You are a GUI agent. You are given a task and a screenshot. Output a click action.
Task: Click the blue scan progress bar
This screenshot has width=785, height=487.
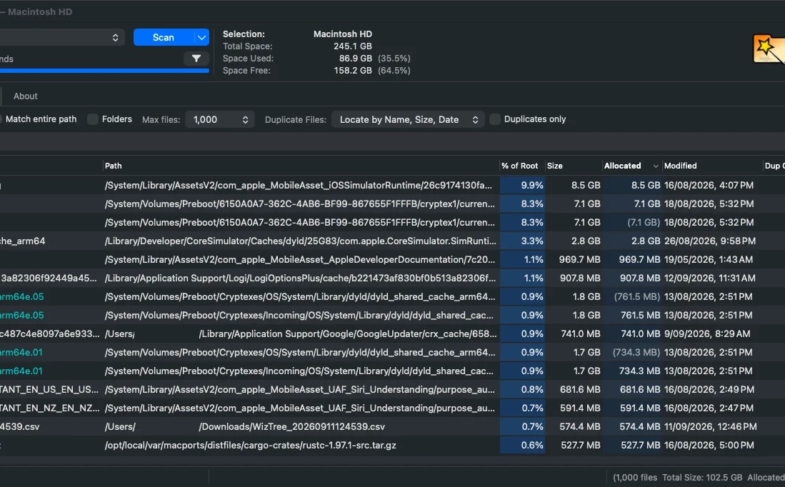tap(104, 71)
